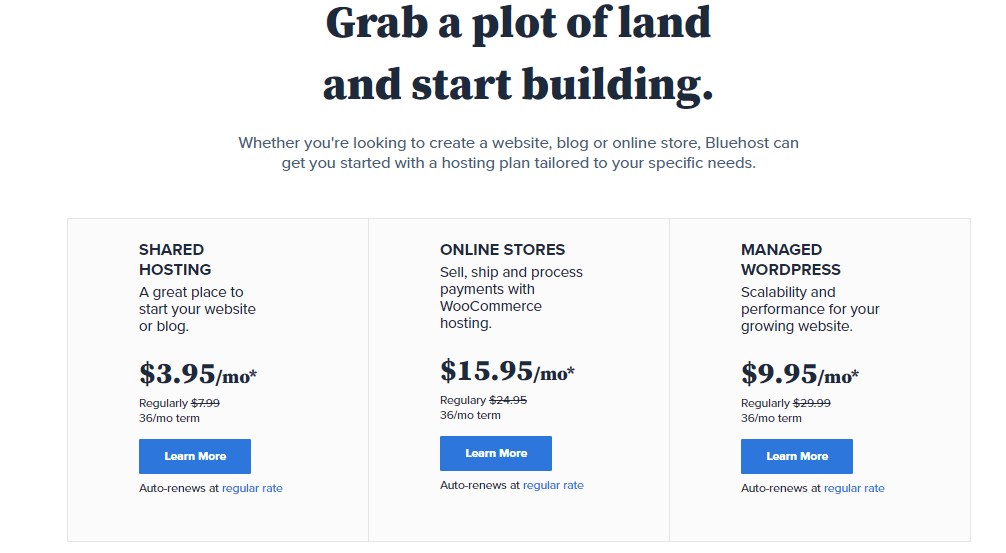Click the $3.95/mo price text
The height and width of the screenshot is (553, 1006).
tap(198, 374)
